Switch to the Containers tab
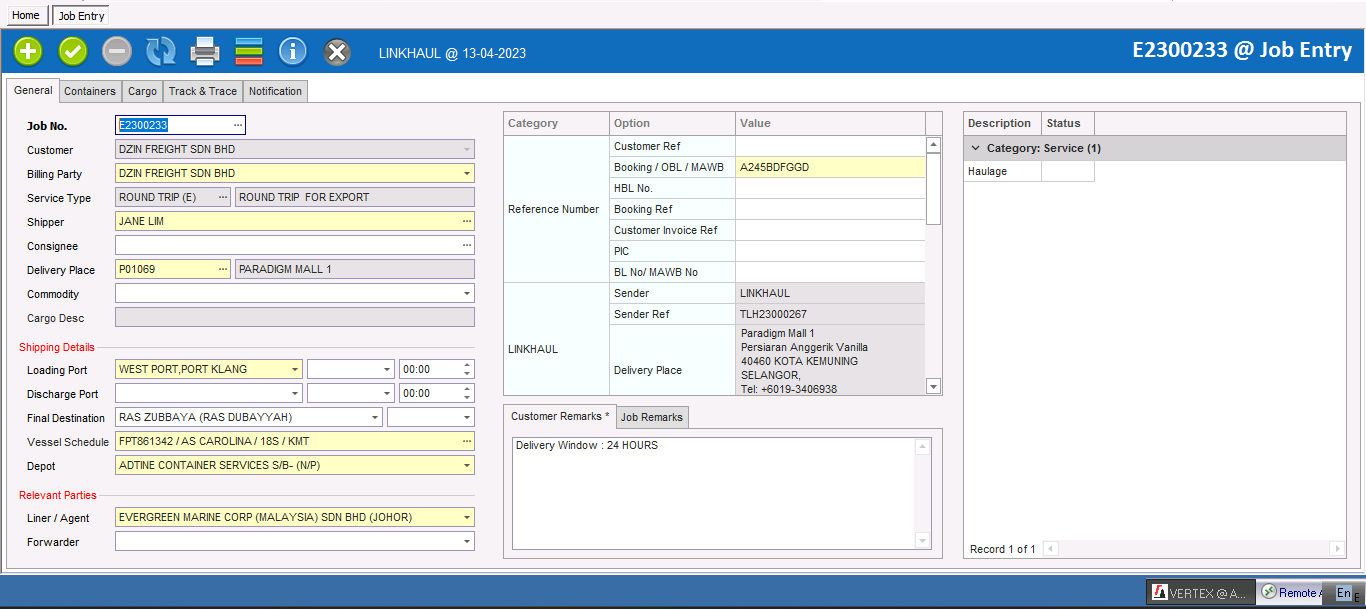Screen dimensions: 1366x609 [90, 91]
